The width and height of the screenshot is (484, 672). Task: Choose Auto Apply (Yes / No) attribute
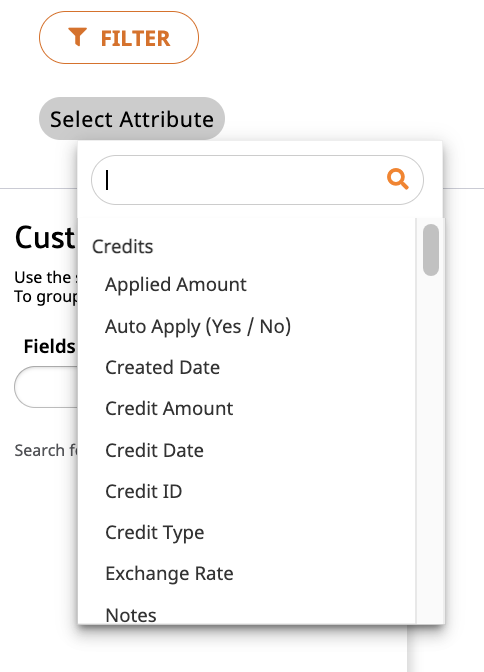pyautogui.click(x=198, y=327)
